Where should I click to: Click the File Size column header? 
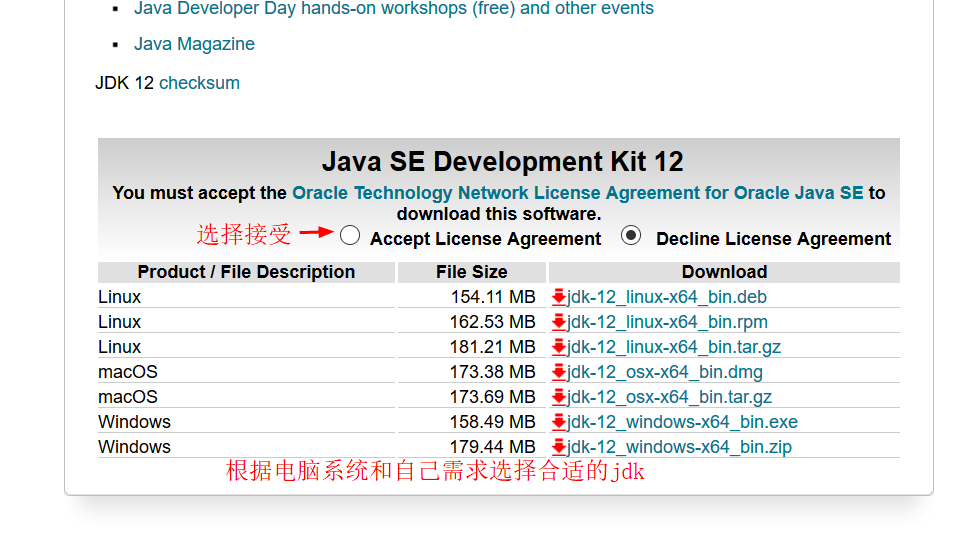click(472, 272)
